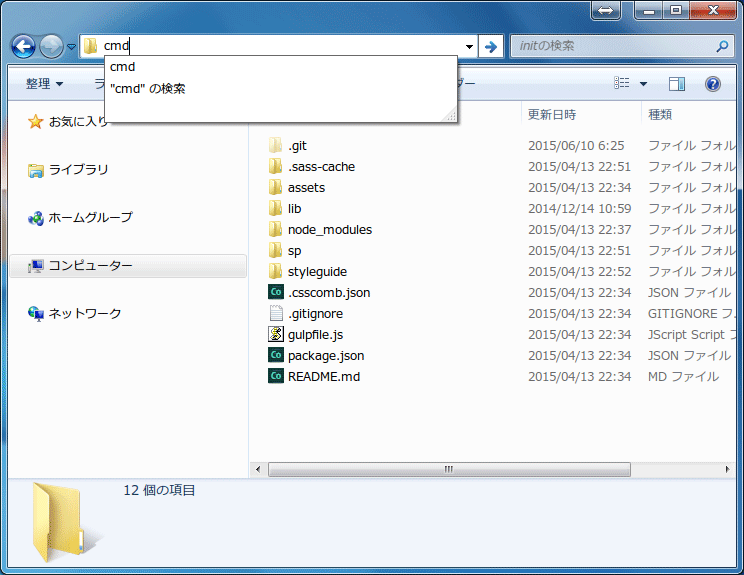The height and width of the screenshot is (575, 744).
Task: Click the ライブラリ folder icon
Action: (x=36, y=170)
